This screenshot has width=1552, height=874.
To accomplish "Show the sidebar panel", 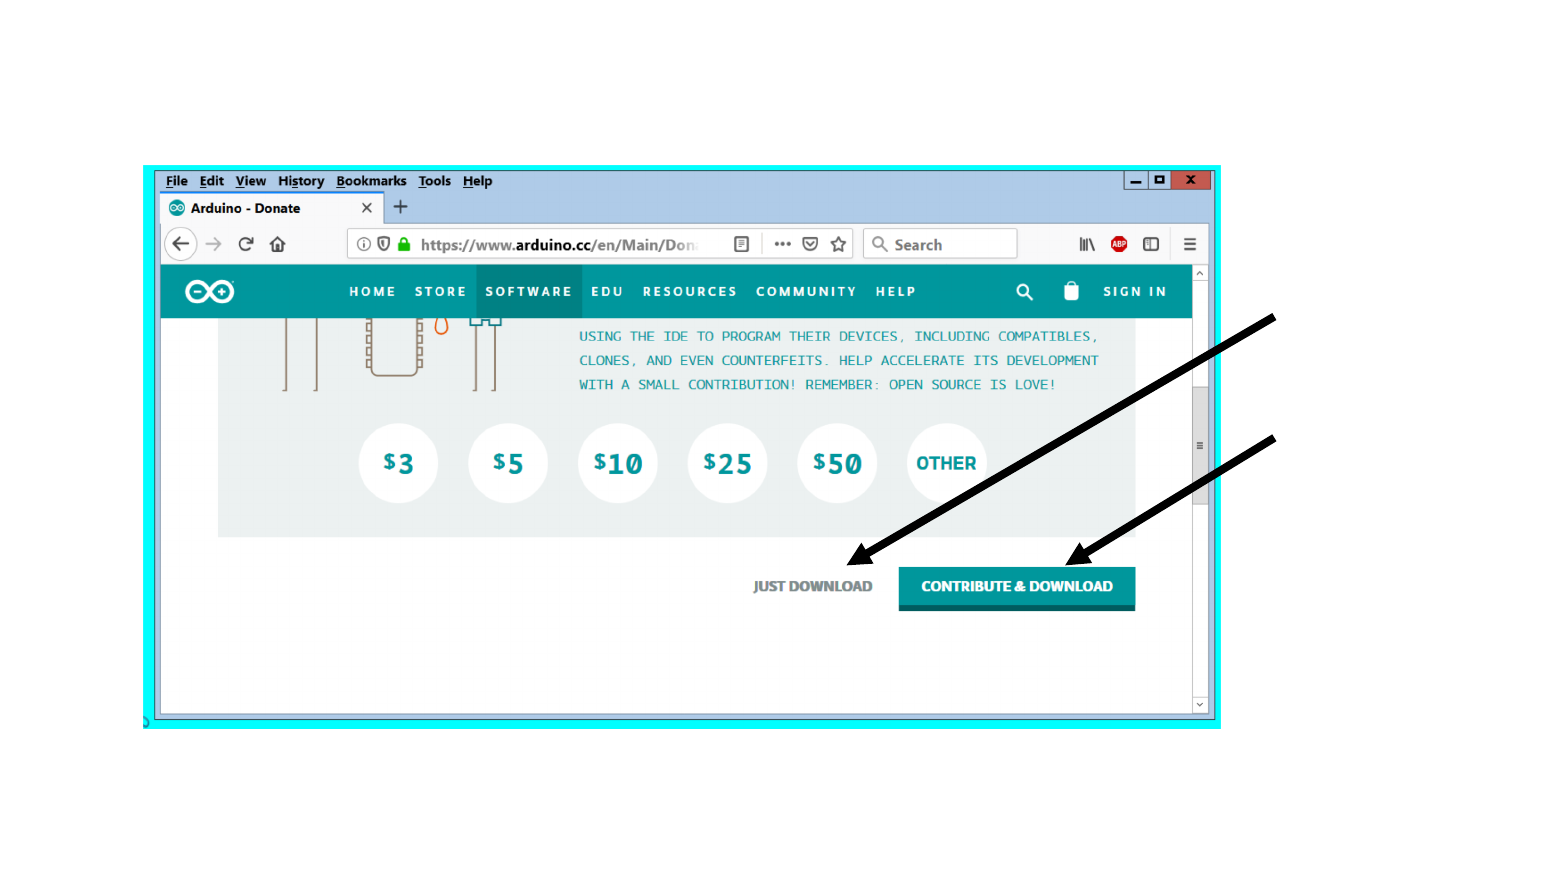I will [x=1151, y=244].
